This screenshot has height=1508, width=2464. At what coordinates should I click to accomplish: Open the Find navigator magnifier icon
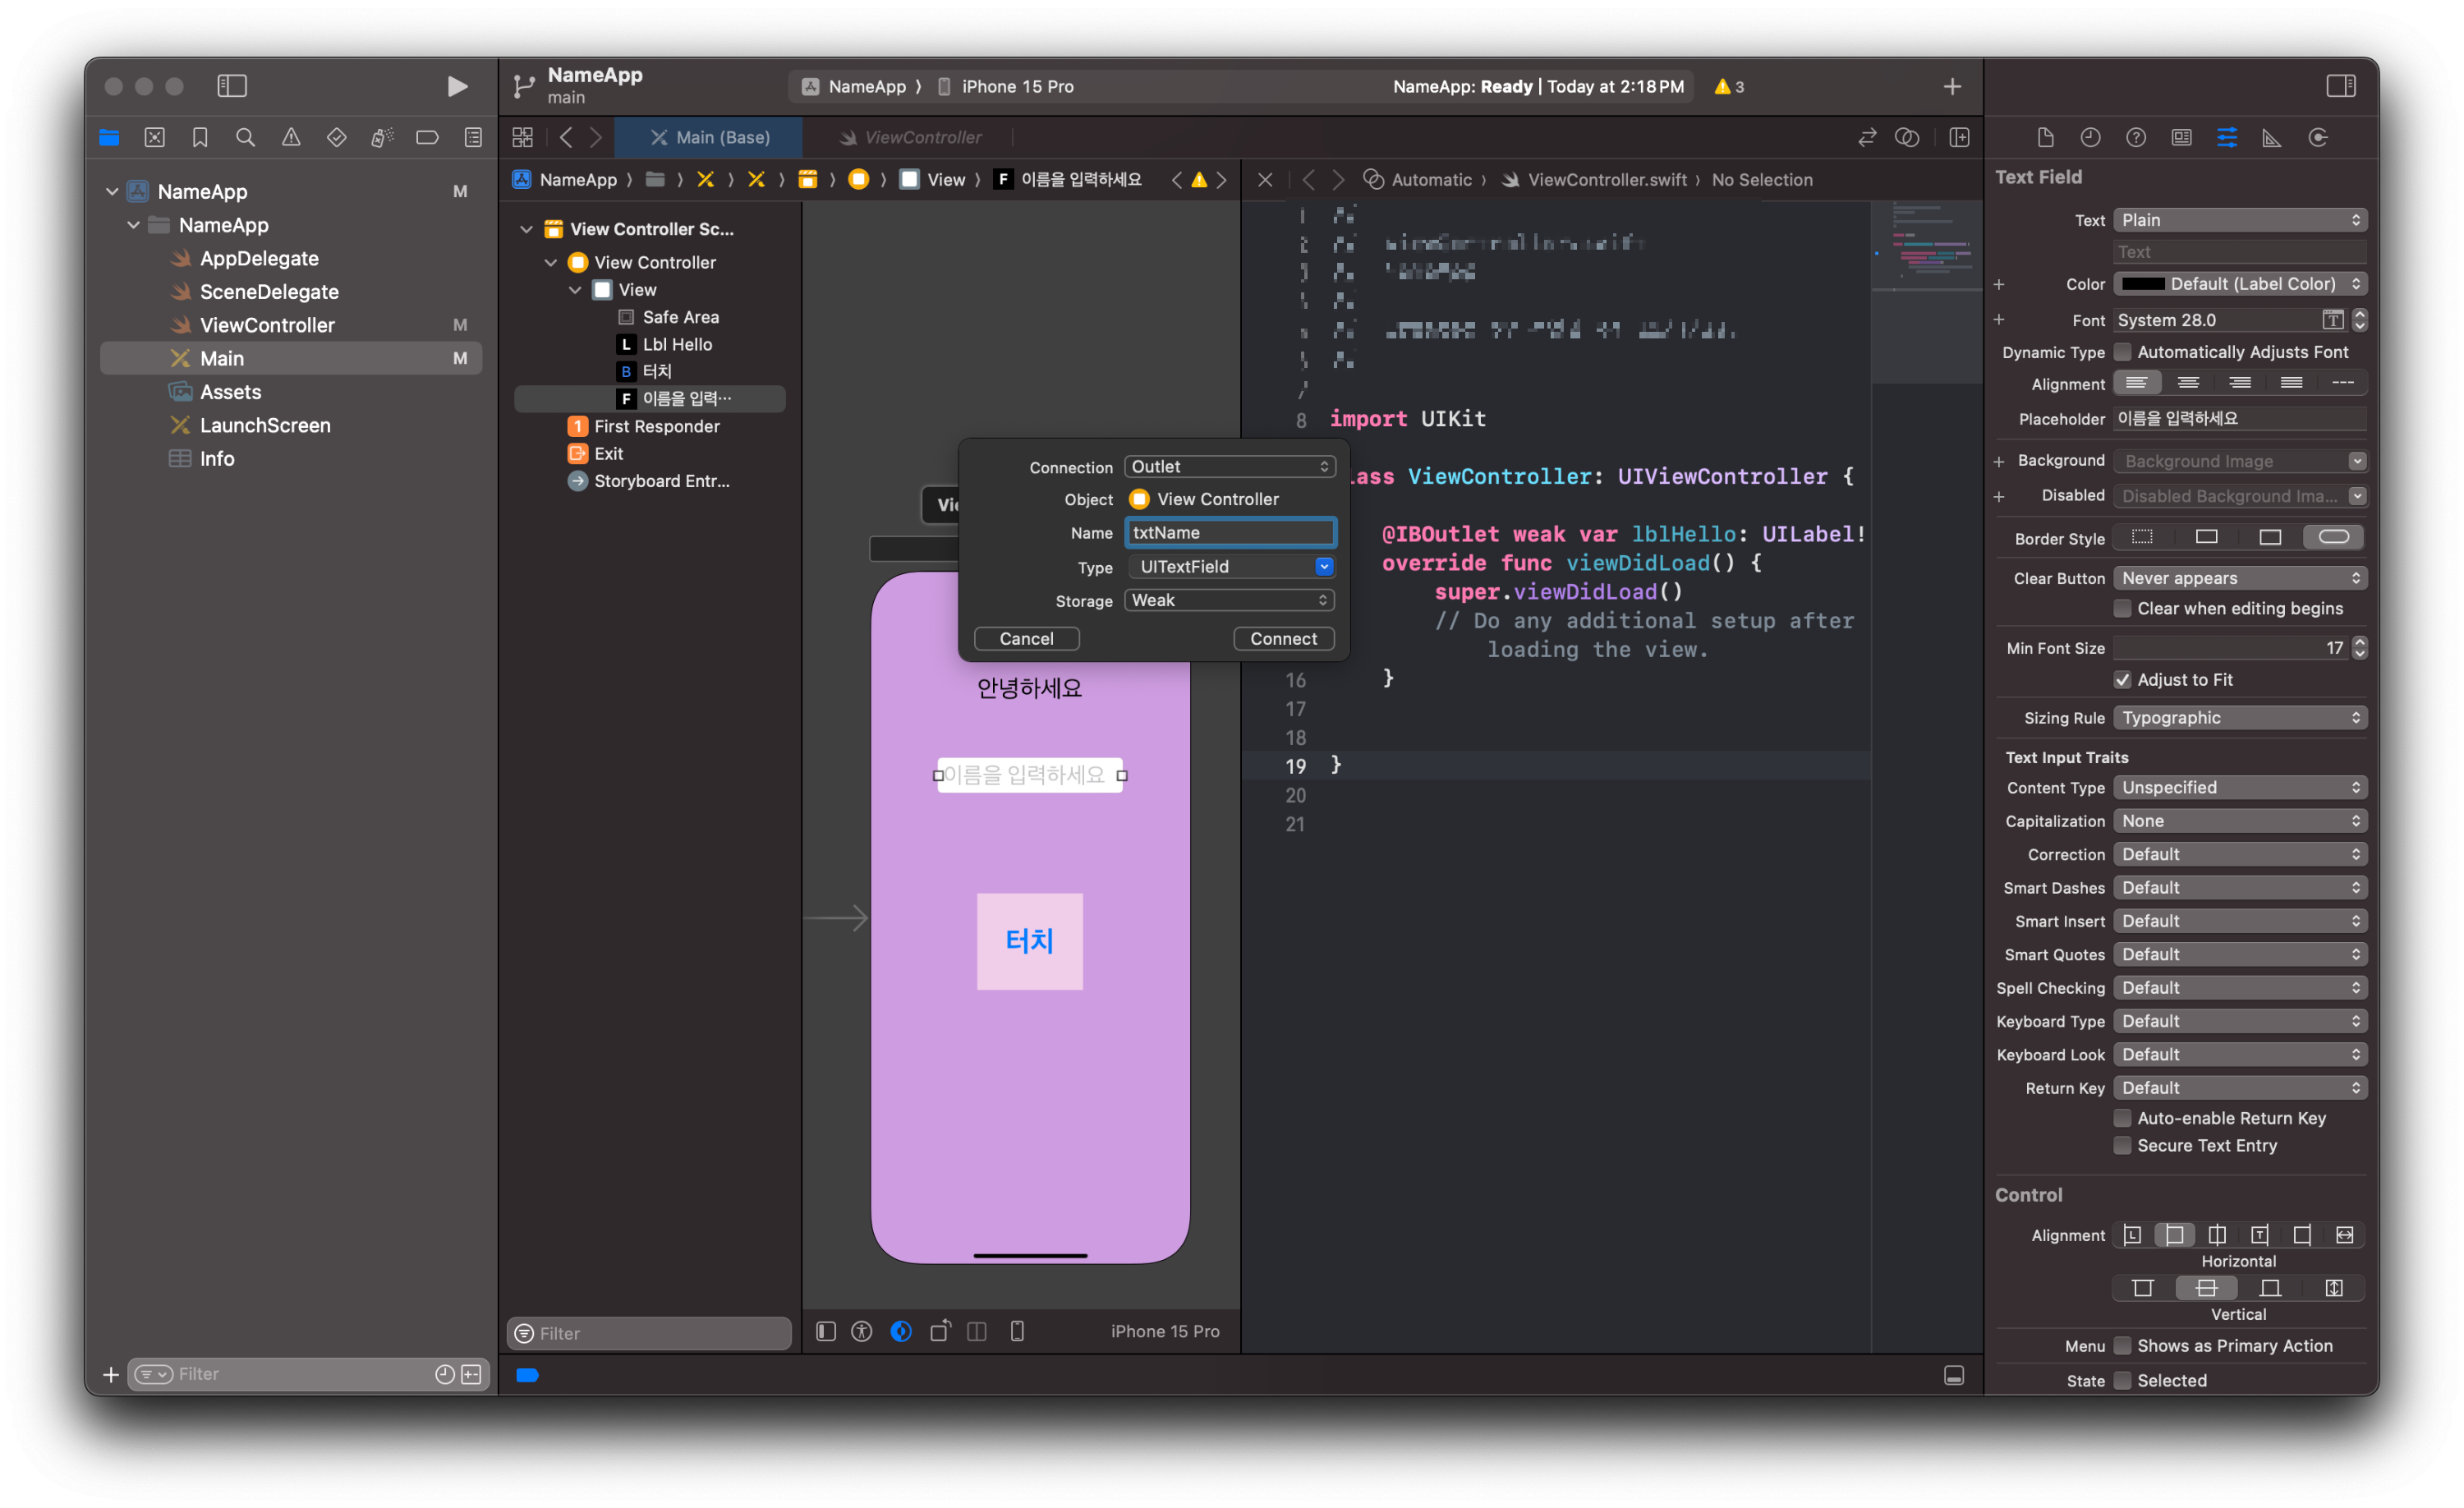pos(245,137)
